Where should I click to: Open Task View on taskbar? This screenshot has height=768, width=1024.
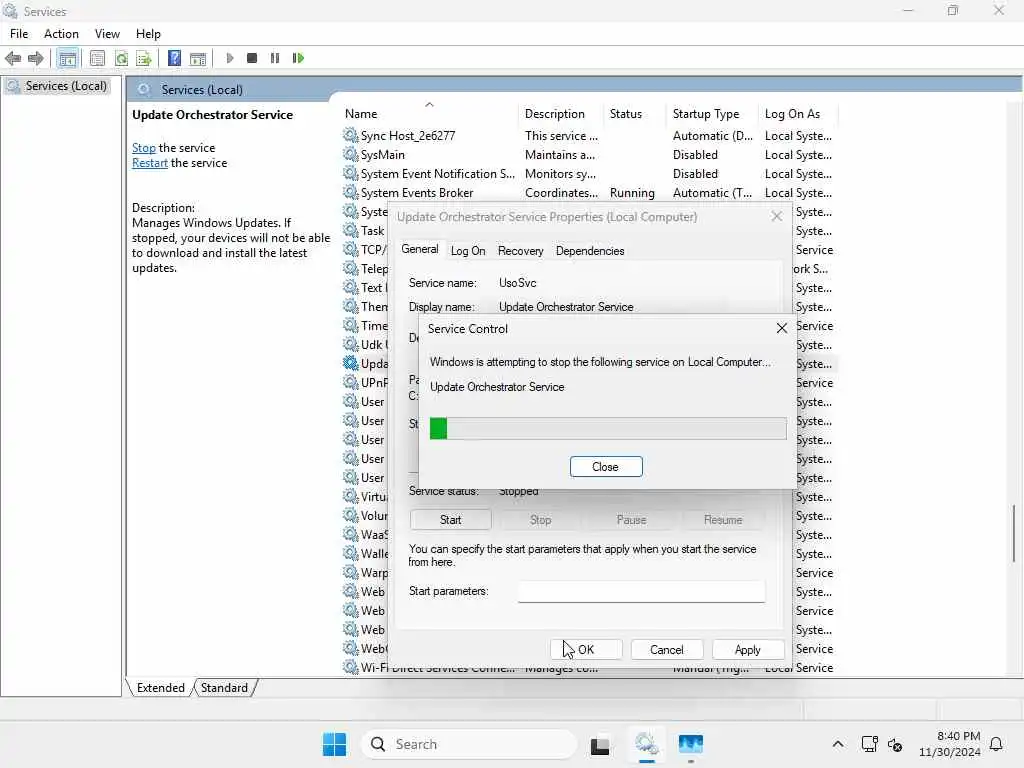point(600,744)
